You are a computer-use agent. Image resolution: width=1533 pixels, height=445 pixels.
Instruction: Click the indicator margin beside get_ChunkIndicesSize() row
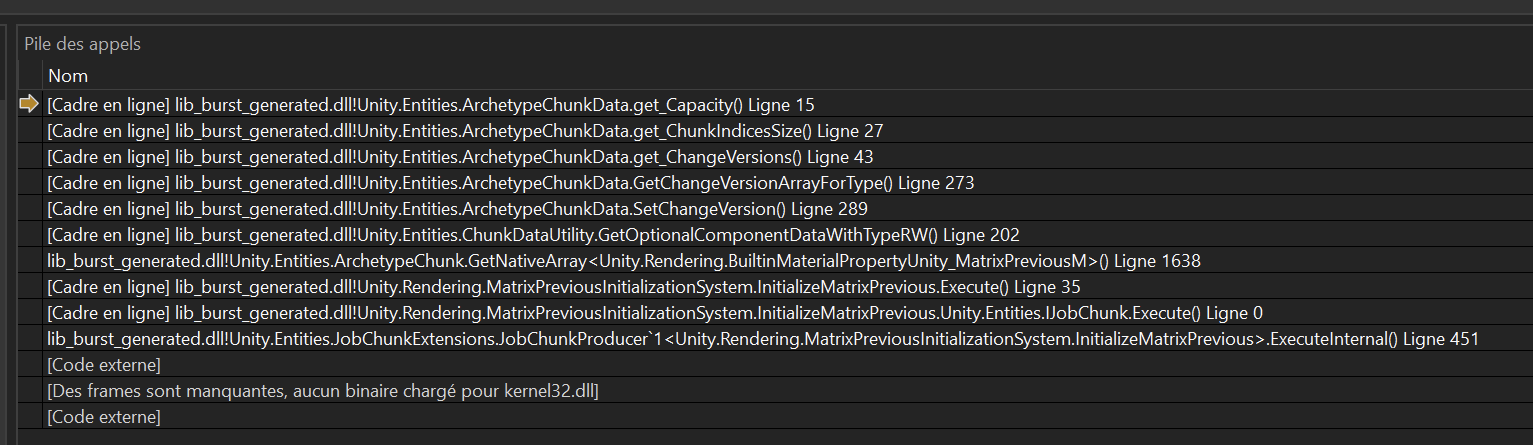point(30,130)
